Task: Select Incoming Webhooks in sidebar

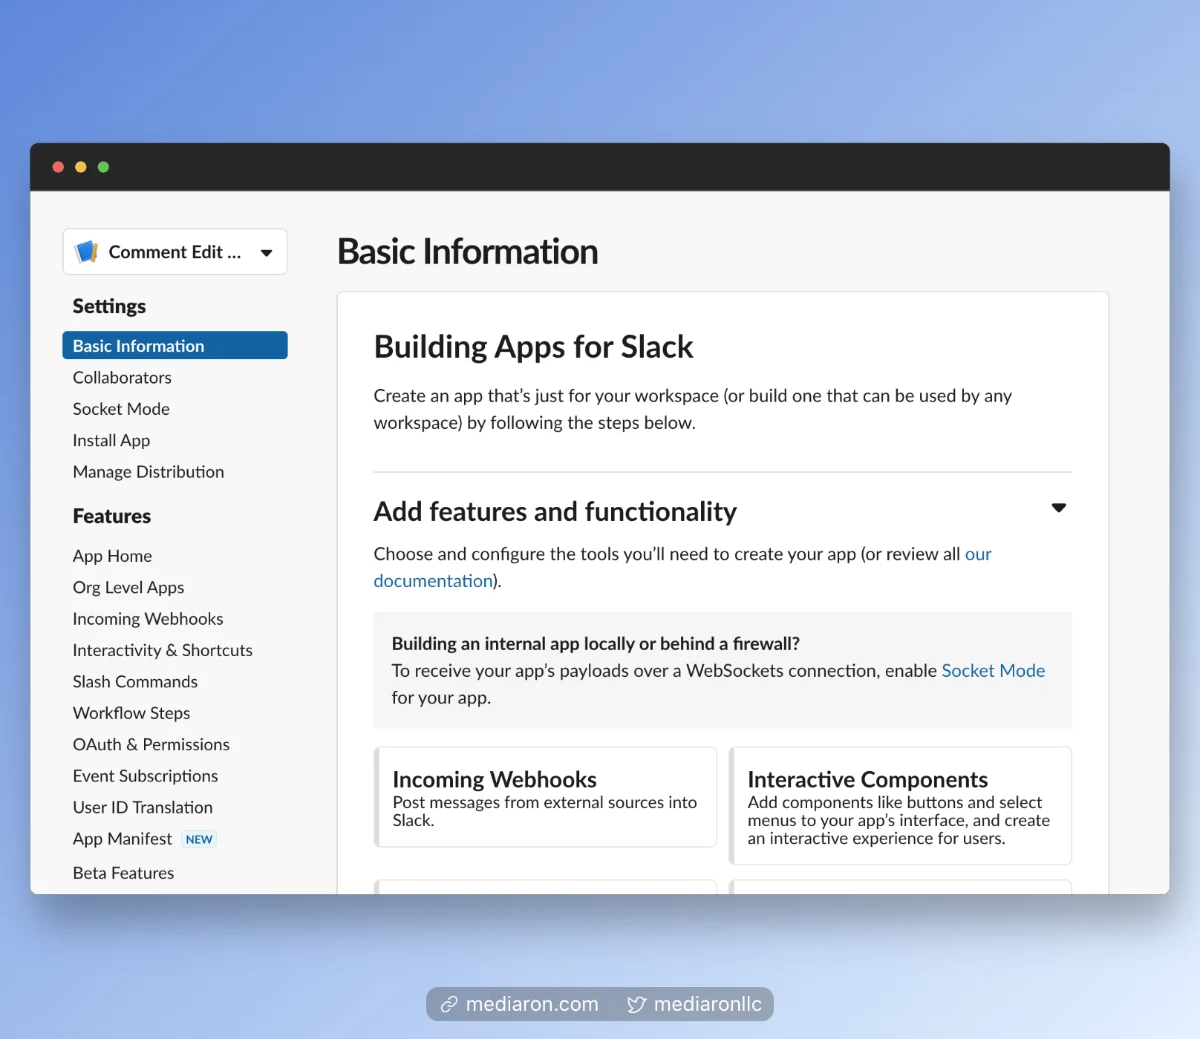Action: click(x=148, y=619)
